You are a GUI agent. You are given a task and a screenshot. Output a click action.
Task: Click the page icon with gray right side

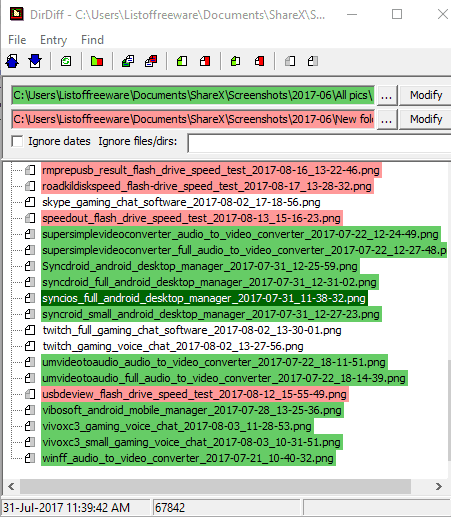point(313,61)
